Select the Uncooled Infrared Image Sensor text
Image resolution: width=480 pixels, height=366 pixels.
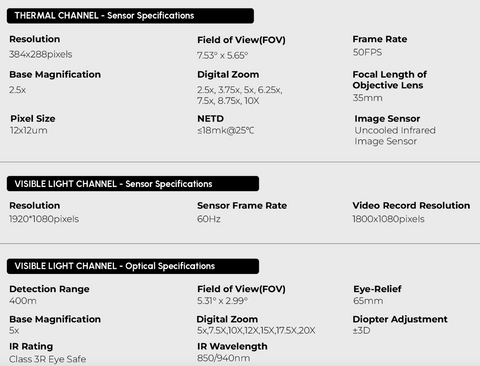pos(395,136)
